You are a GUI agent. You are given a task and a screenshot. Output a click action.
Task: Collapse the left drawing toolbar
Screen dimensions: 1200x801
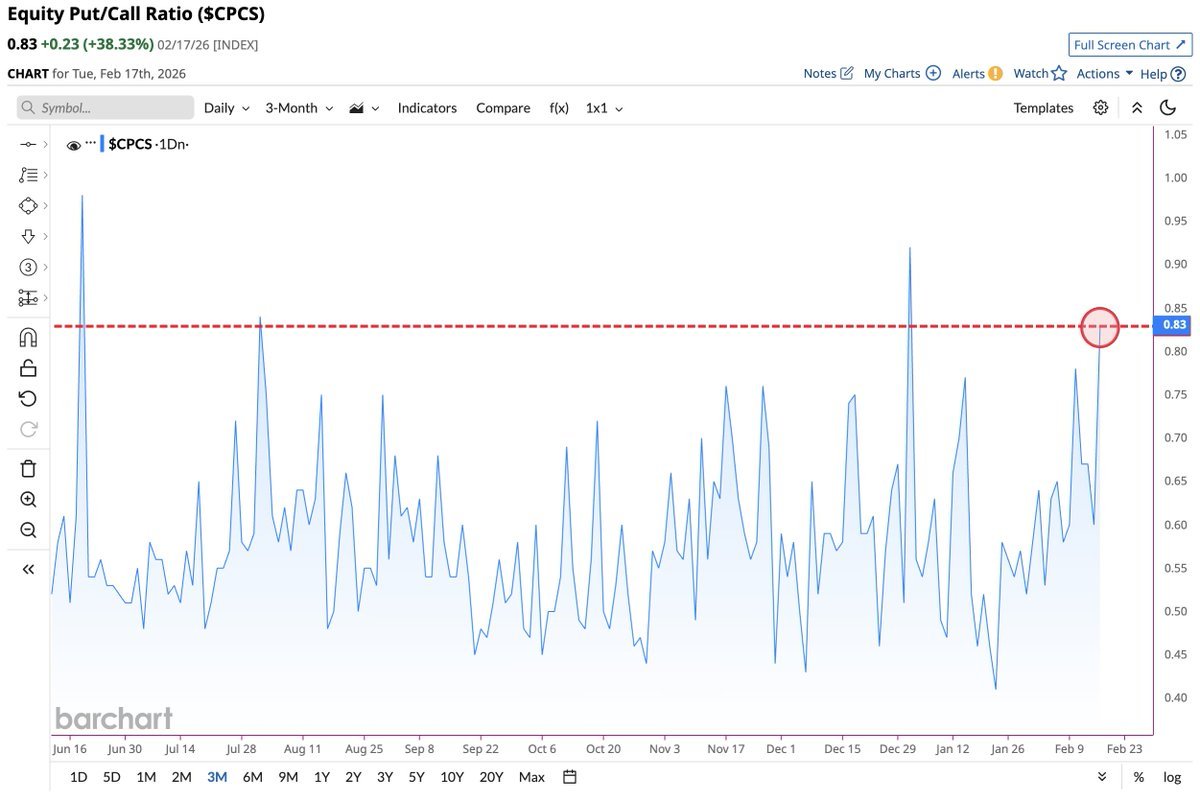(x=28, y=569)
